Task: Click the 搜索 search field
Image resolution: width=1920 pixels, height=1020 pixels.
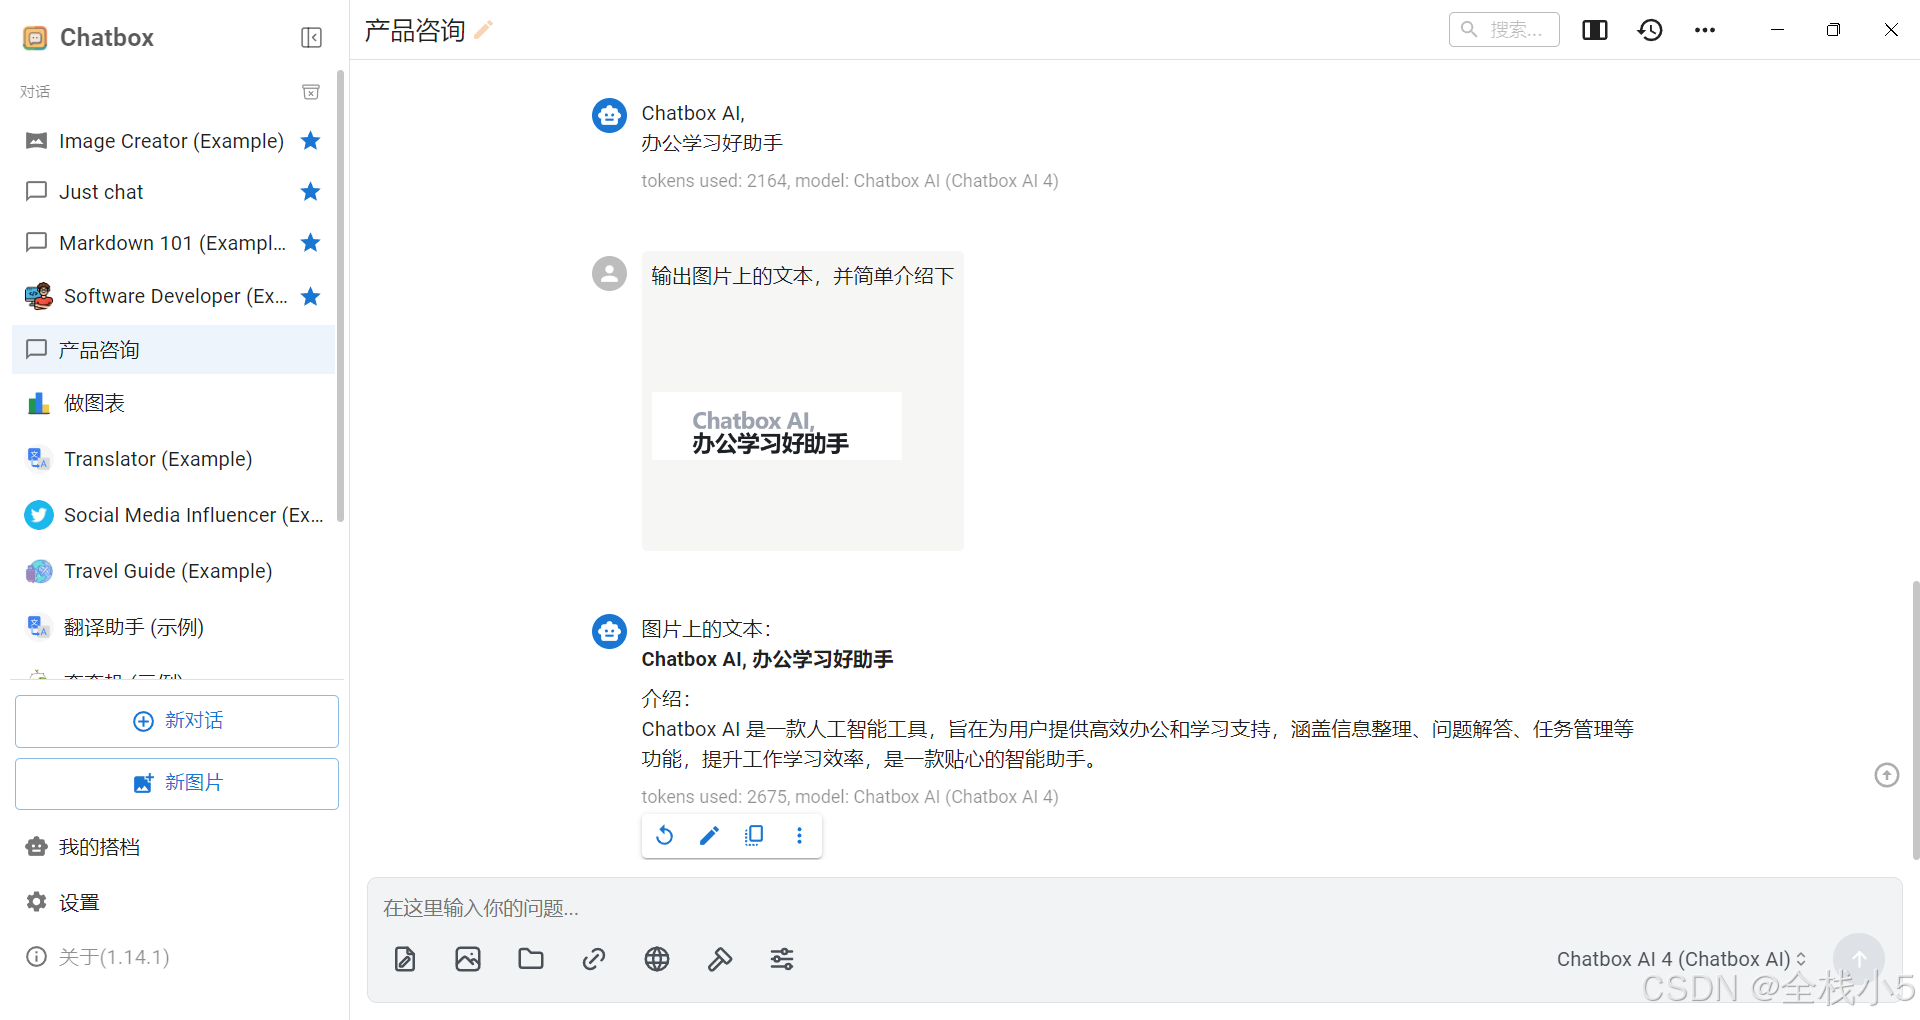Action: tap(1504, 30)
